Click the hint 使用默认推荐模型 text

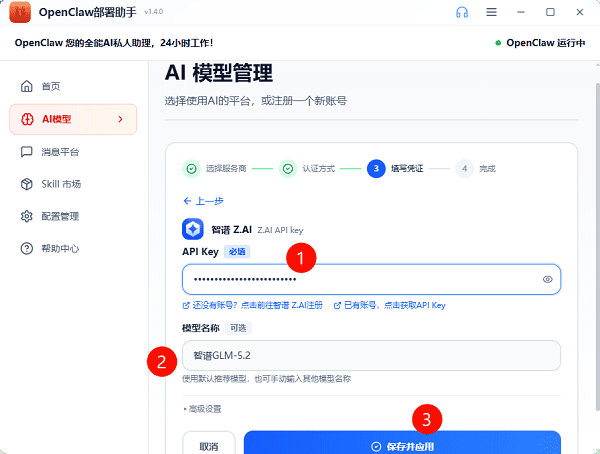(266, 379)
